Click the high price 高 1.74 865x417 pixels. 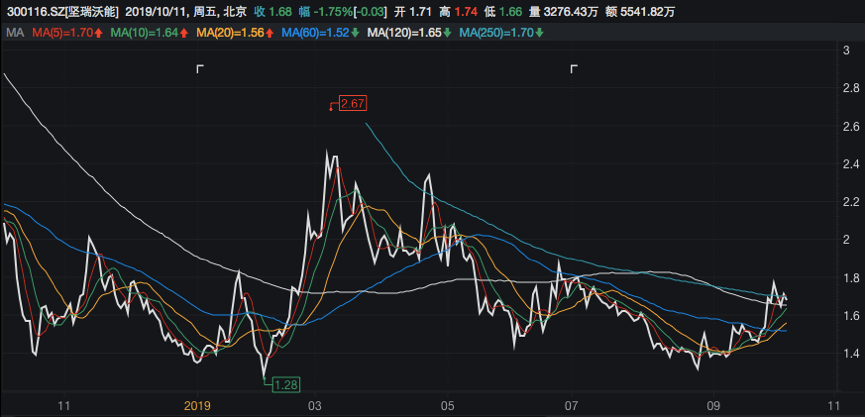click(x=457, y=12)
